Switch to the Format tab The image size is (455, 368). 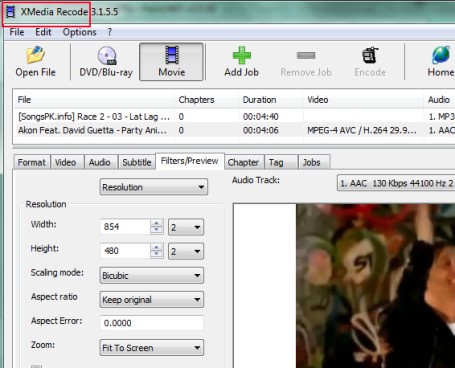[x=31, y=162]
